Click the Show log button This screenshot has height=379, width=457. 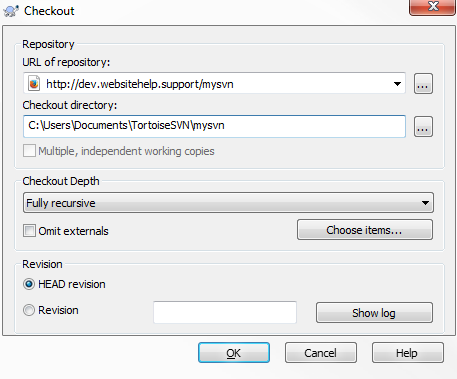[374, 313]
